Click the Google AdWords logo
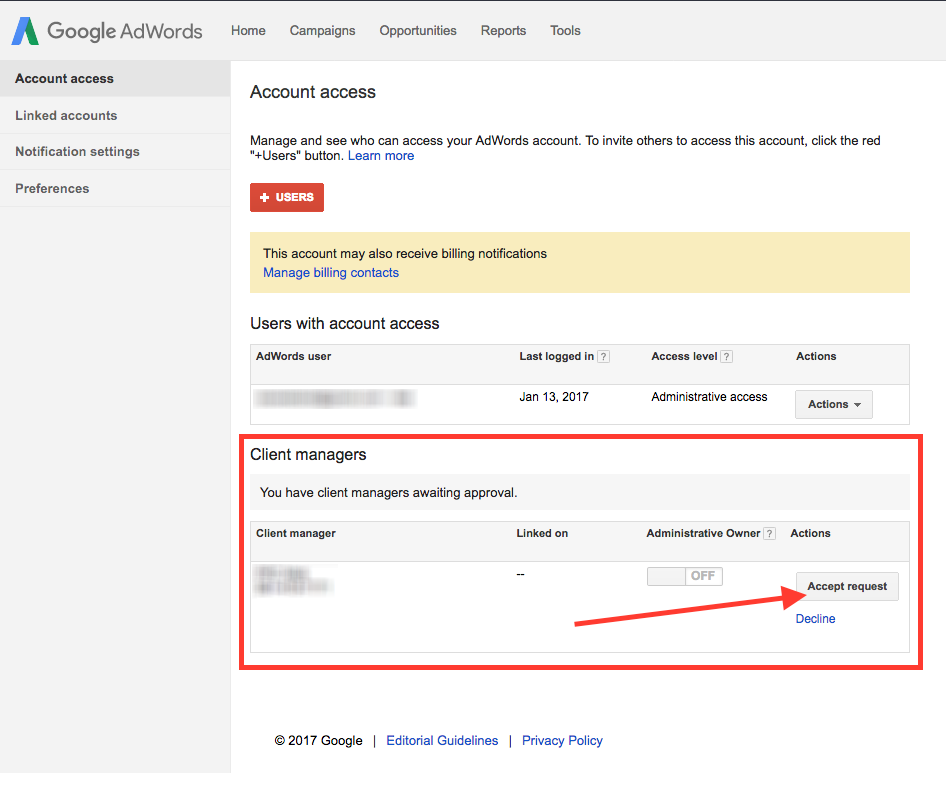The height and width of the screenshot is (788, 946). [107, 31]
